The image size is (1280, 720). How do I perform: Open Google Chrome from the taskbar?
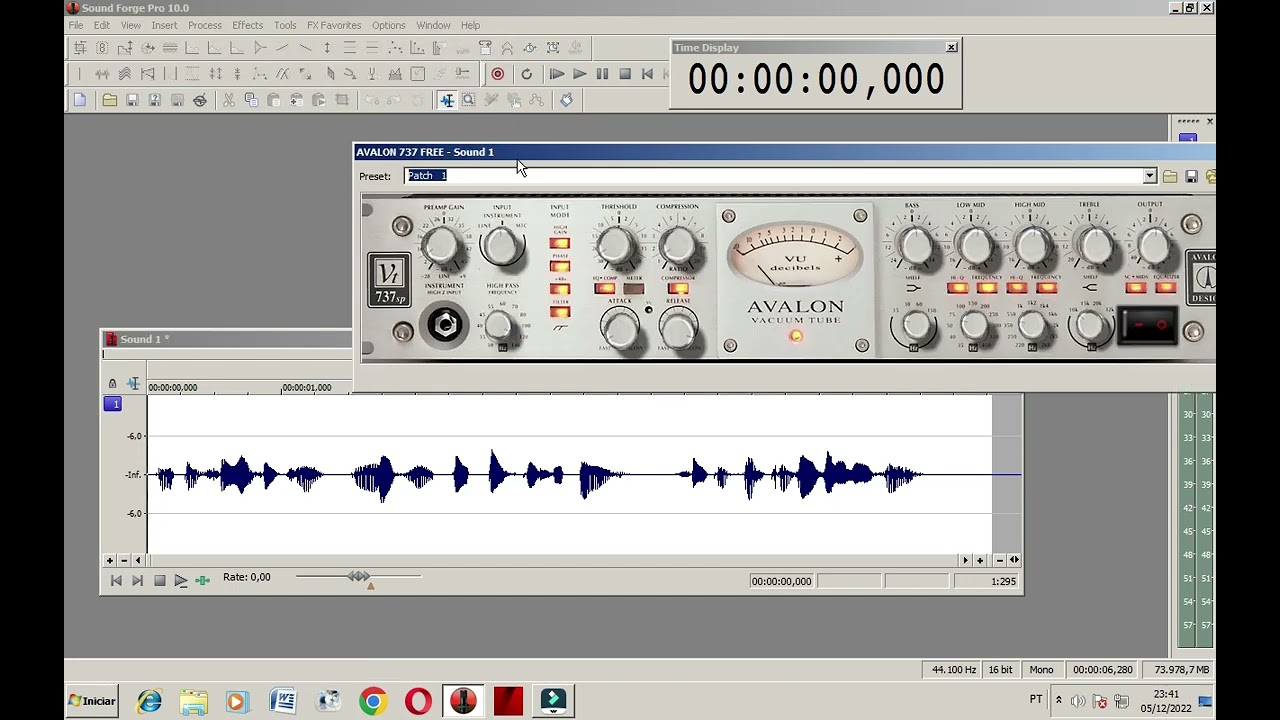coord(373,701)
